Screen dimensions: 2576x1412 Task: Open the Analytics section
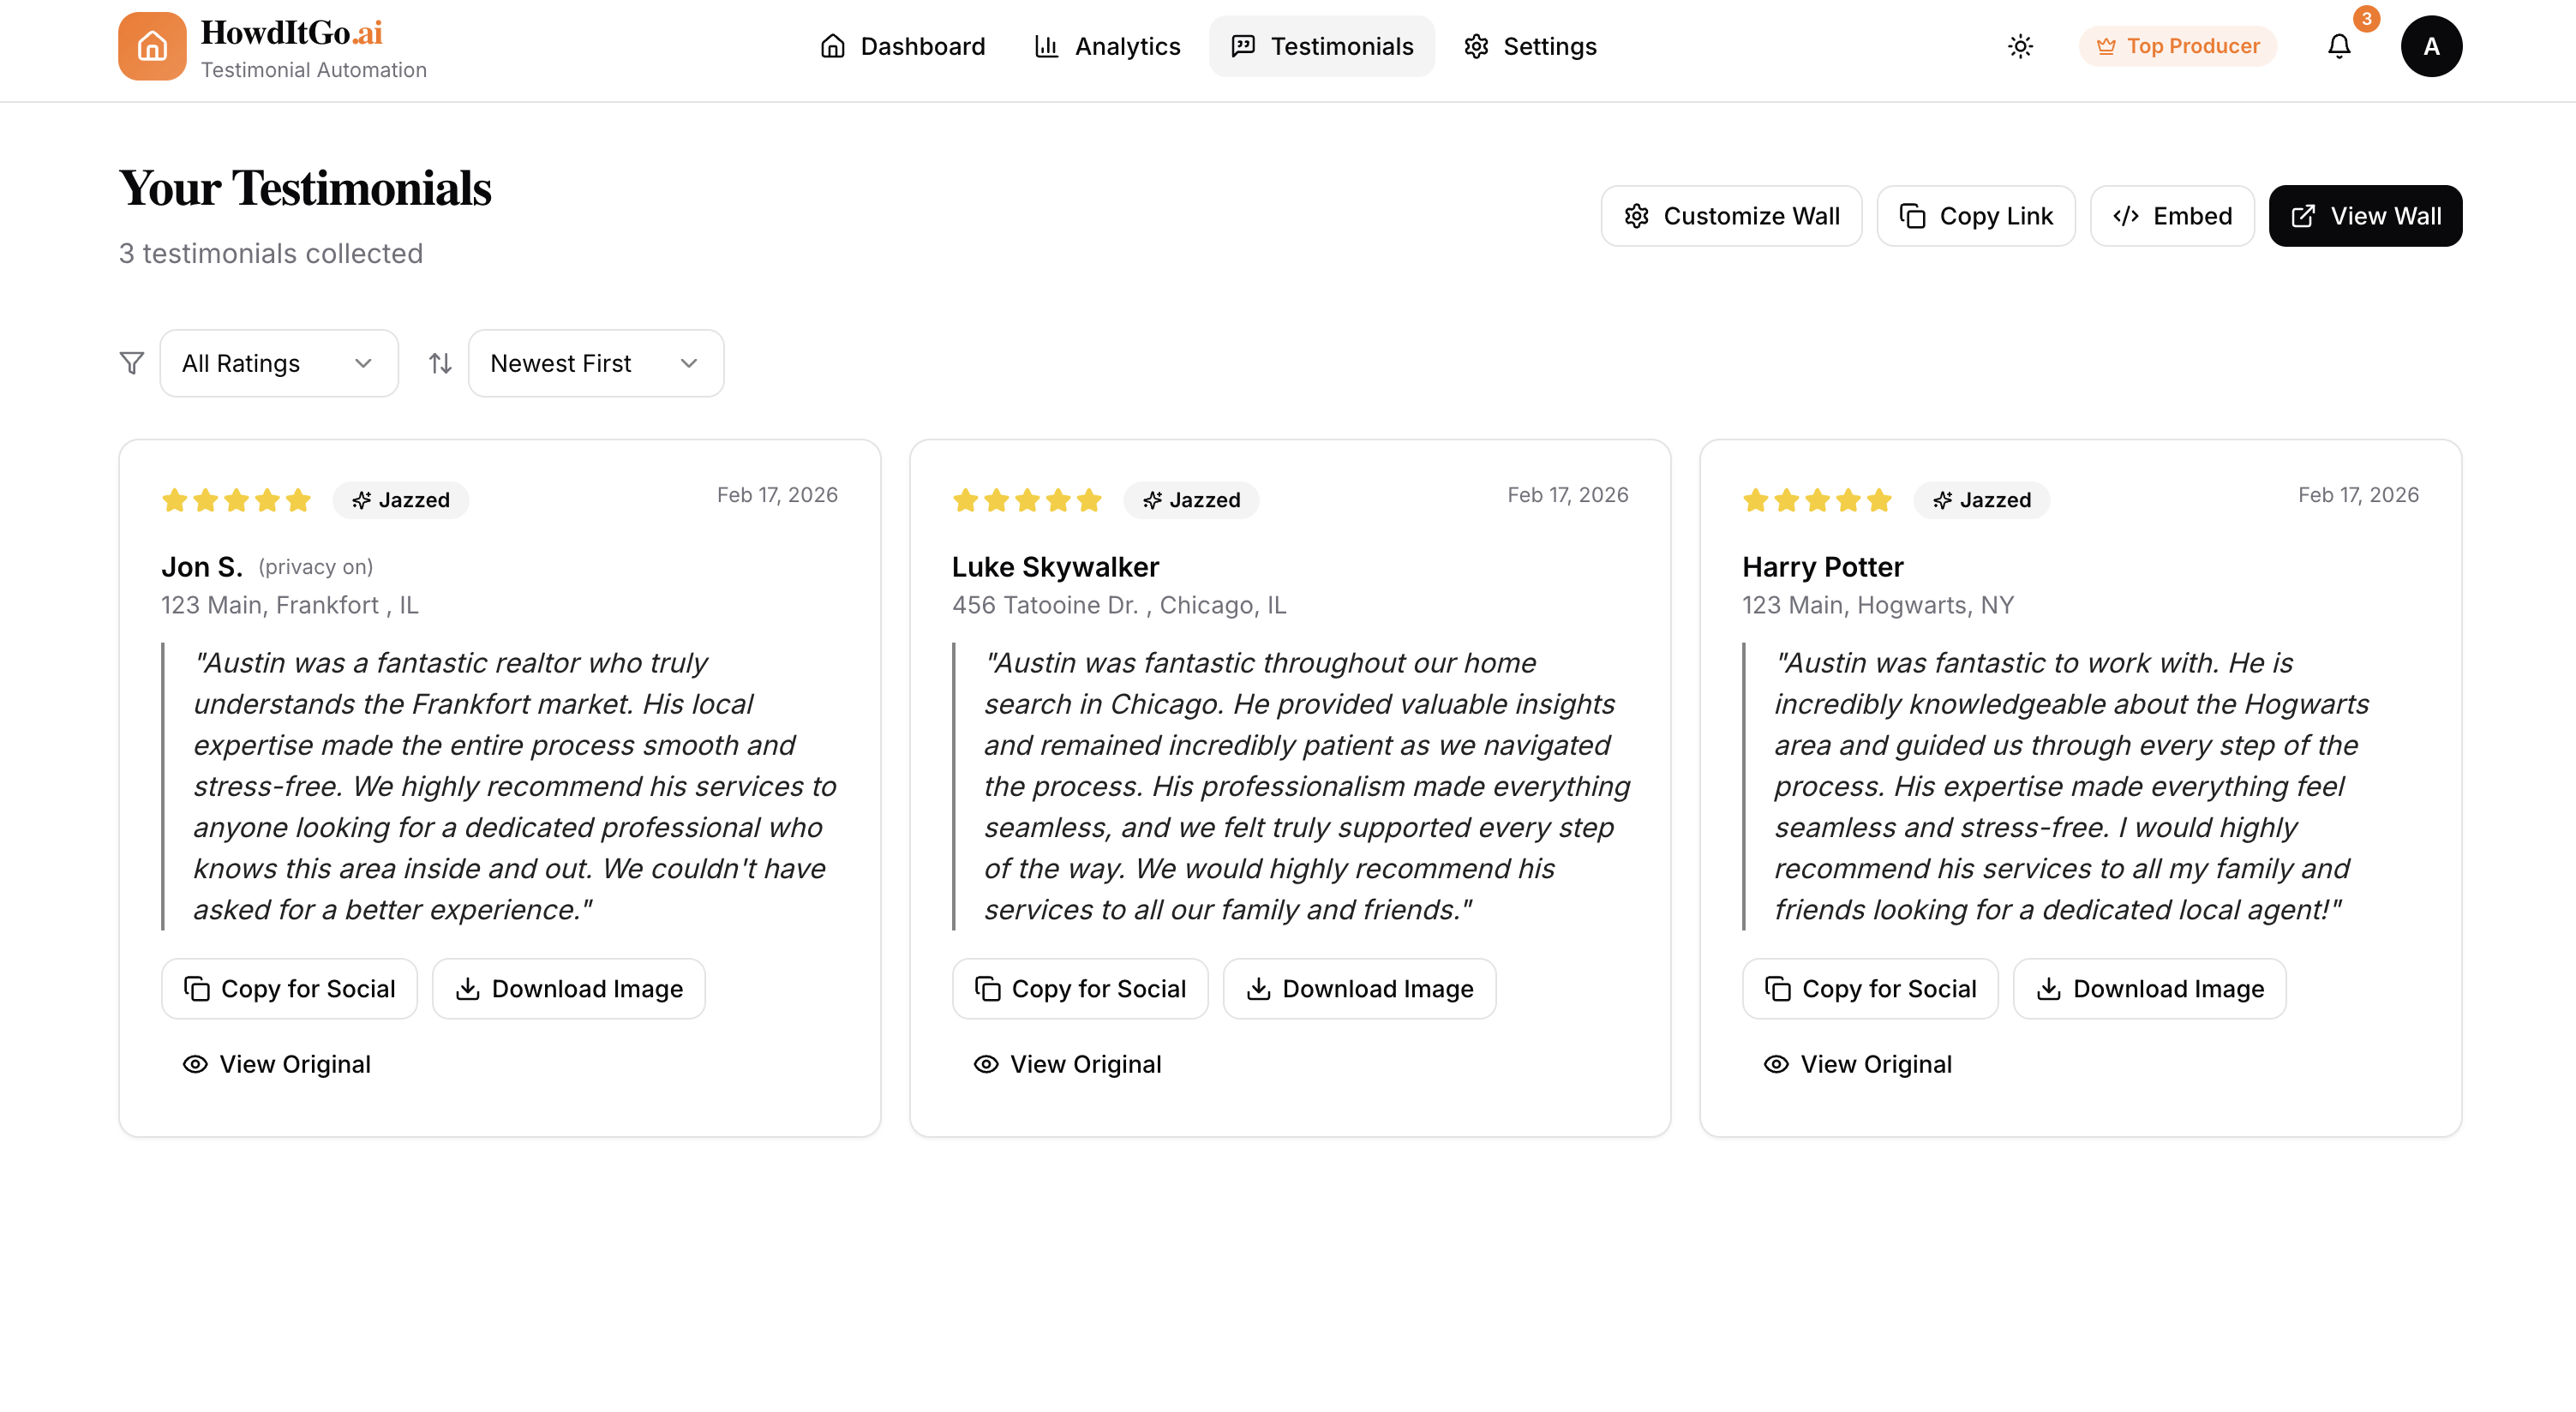click(x=1106, y=46)
